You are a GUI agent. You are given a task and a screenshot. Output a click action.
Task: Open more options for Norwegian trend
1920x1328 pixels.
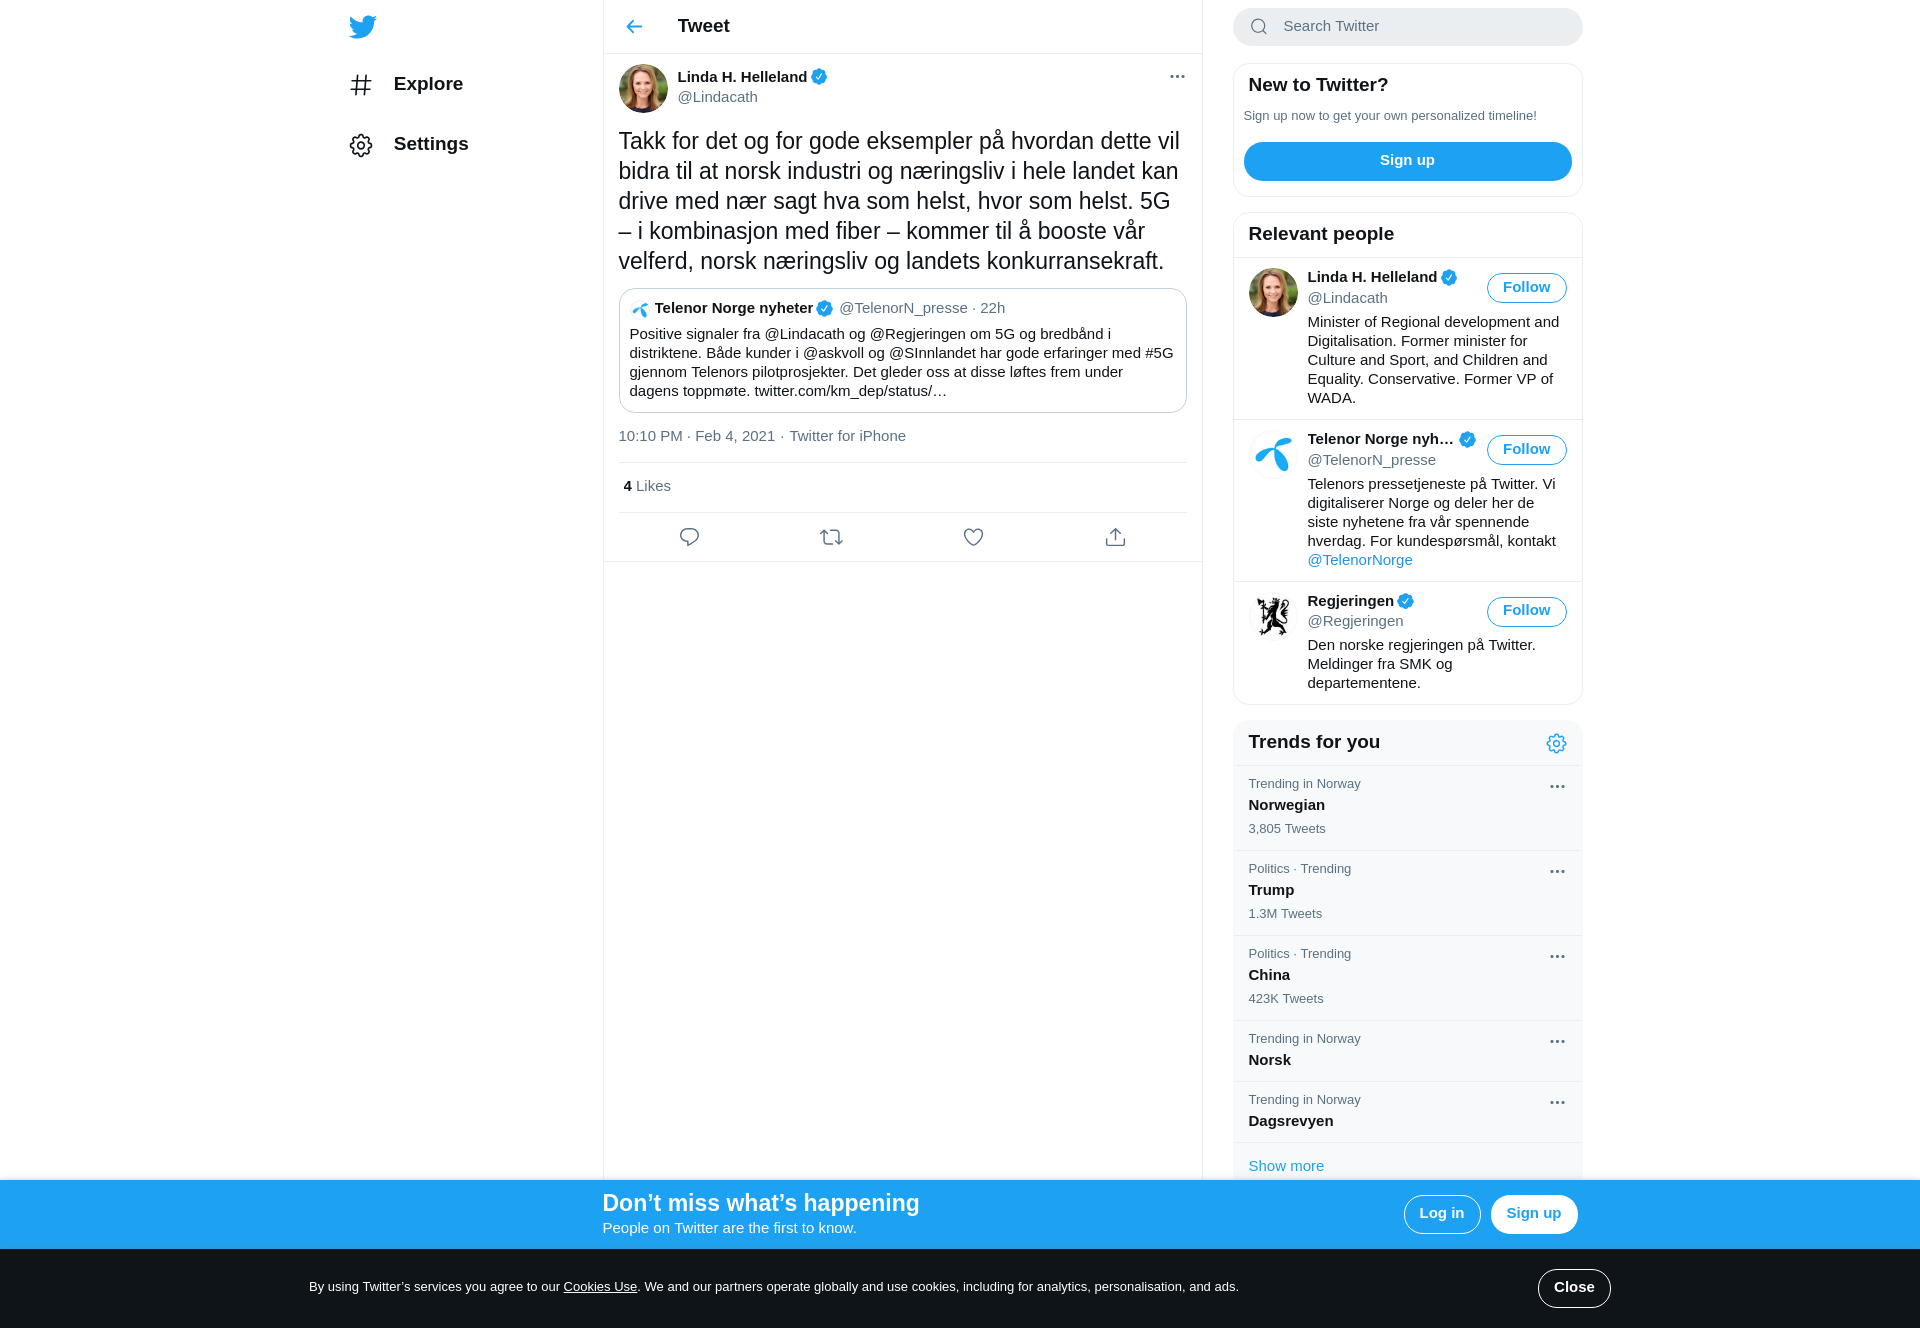(1557, 787)
